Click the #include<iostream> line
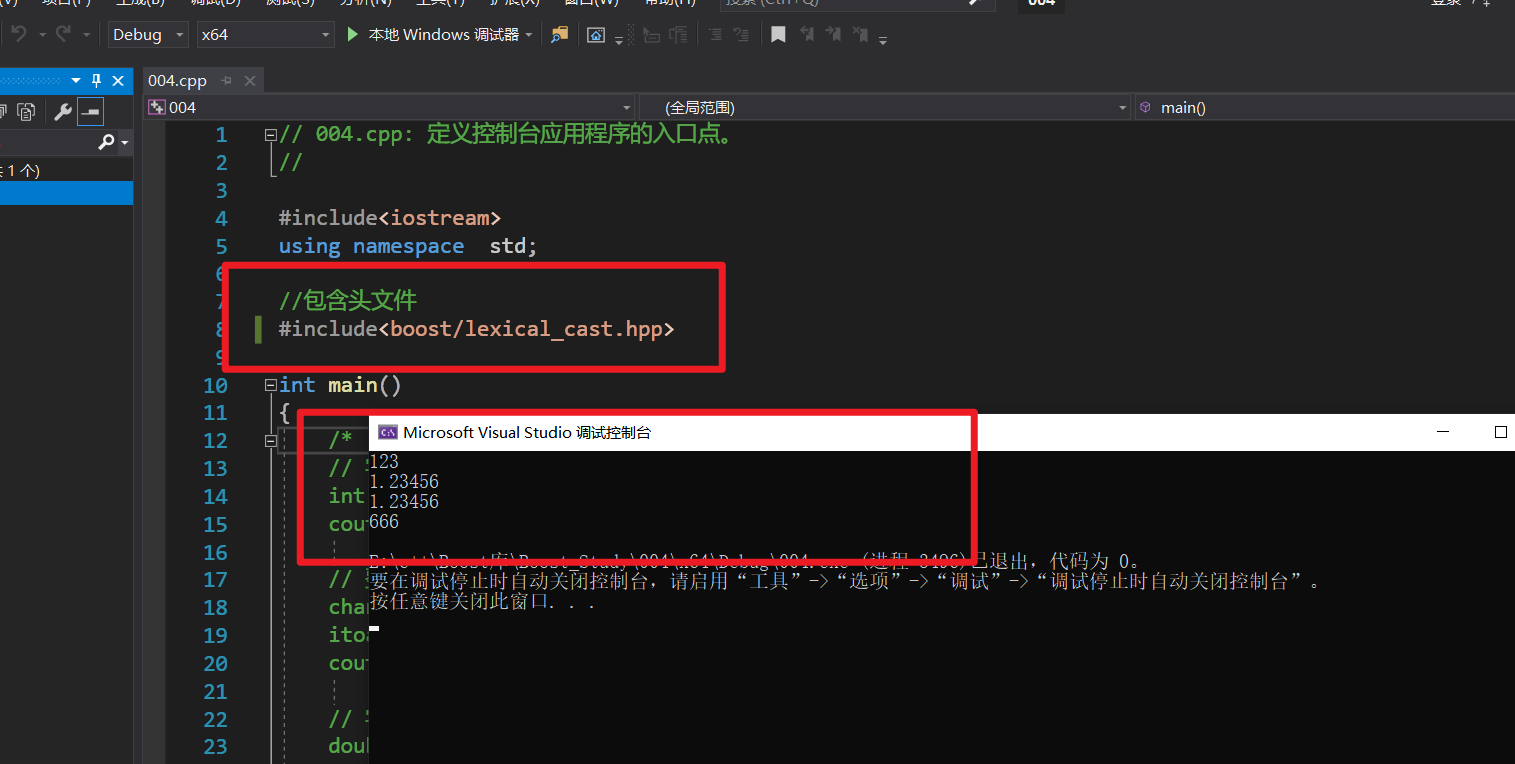 (x=390, y=218)
